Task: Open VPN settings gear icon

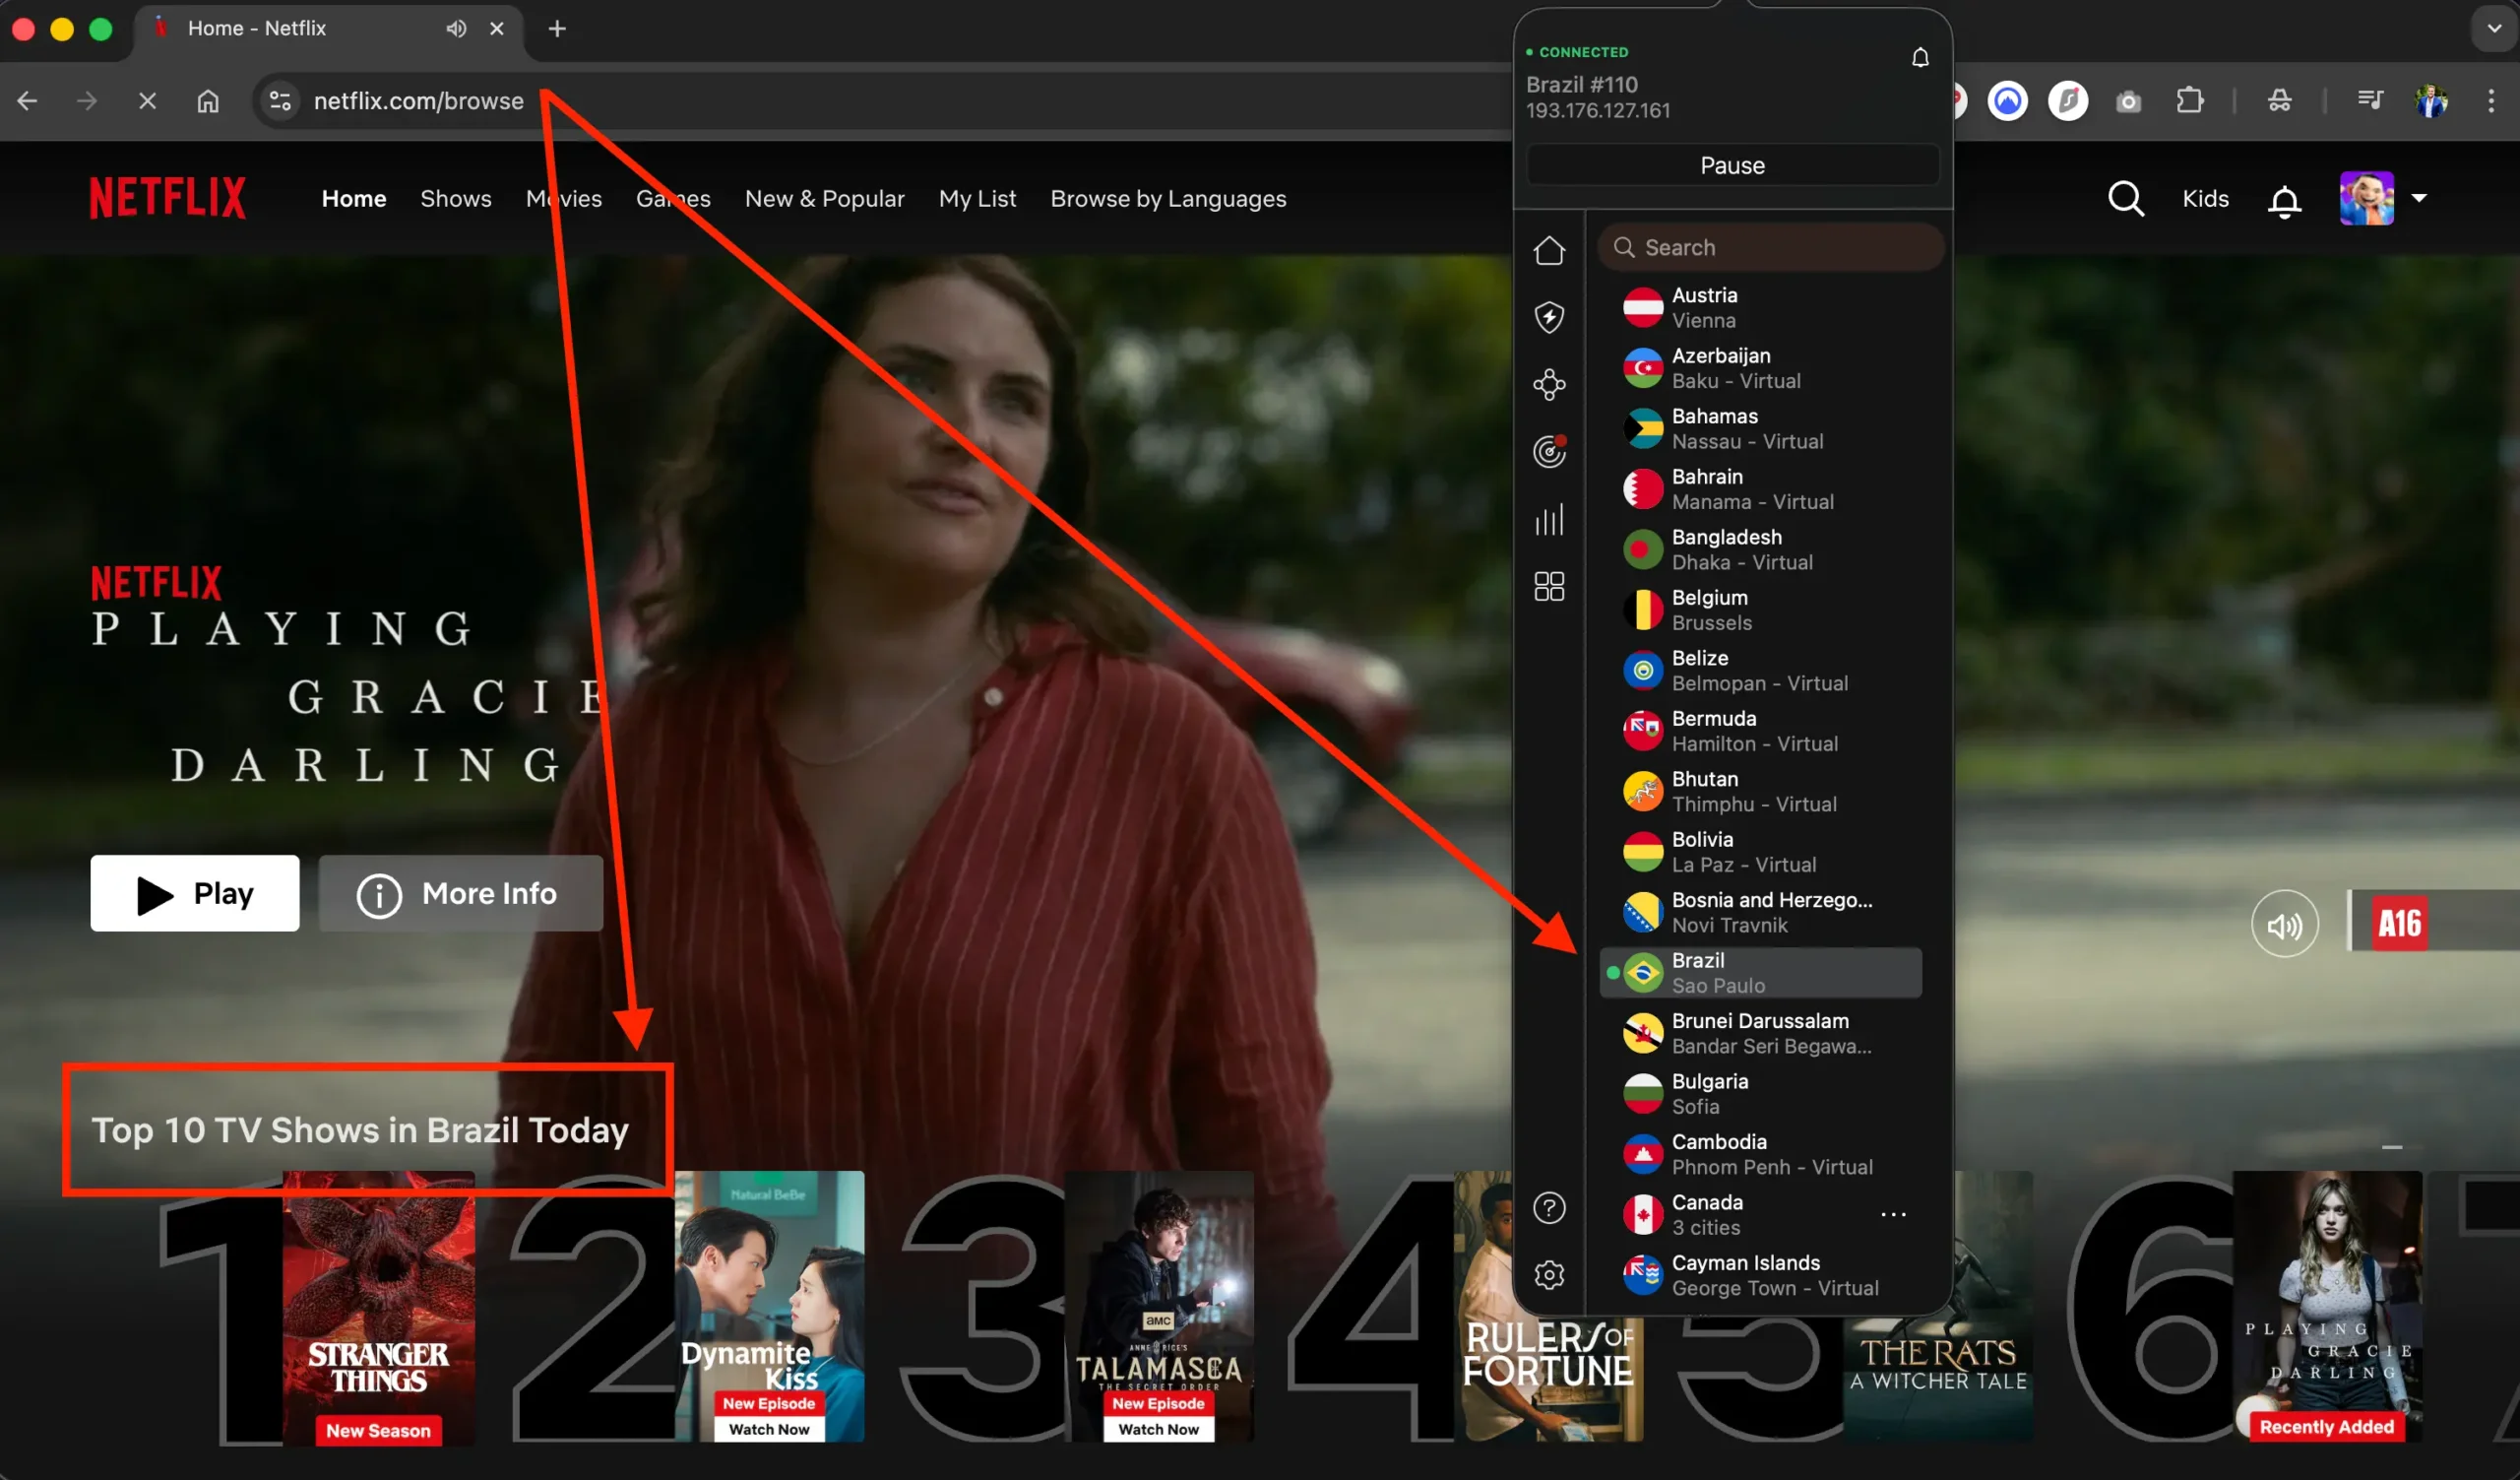Action: click(x=1549, y=1274)
